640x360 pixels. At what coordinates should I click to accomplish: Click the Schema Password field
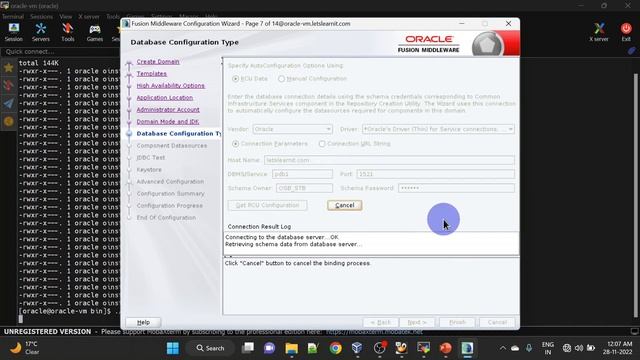click(456, 188)
